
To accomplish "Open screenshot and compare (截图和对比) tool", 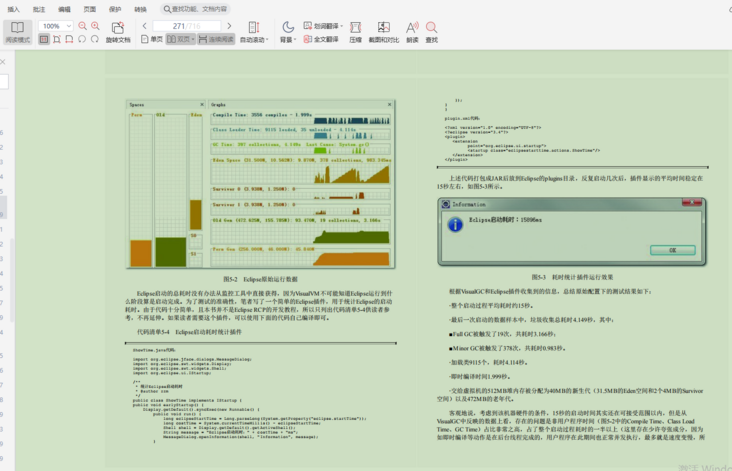I will [383, 32].
